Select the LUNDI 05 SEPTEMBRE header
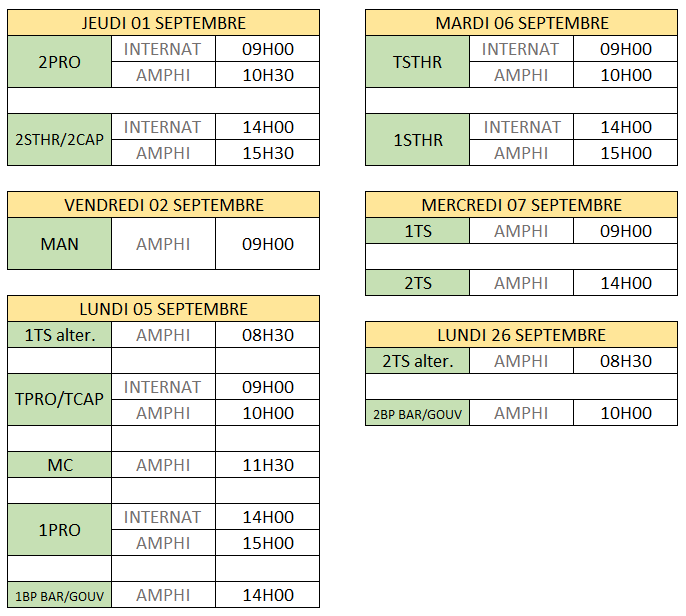Viewport: 686px width, 616px height. [163, 309]
